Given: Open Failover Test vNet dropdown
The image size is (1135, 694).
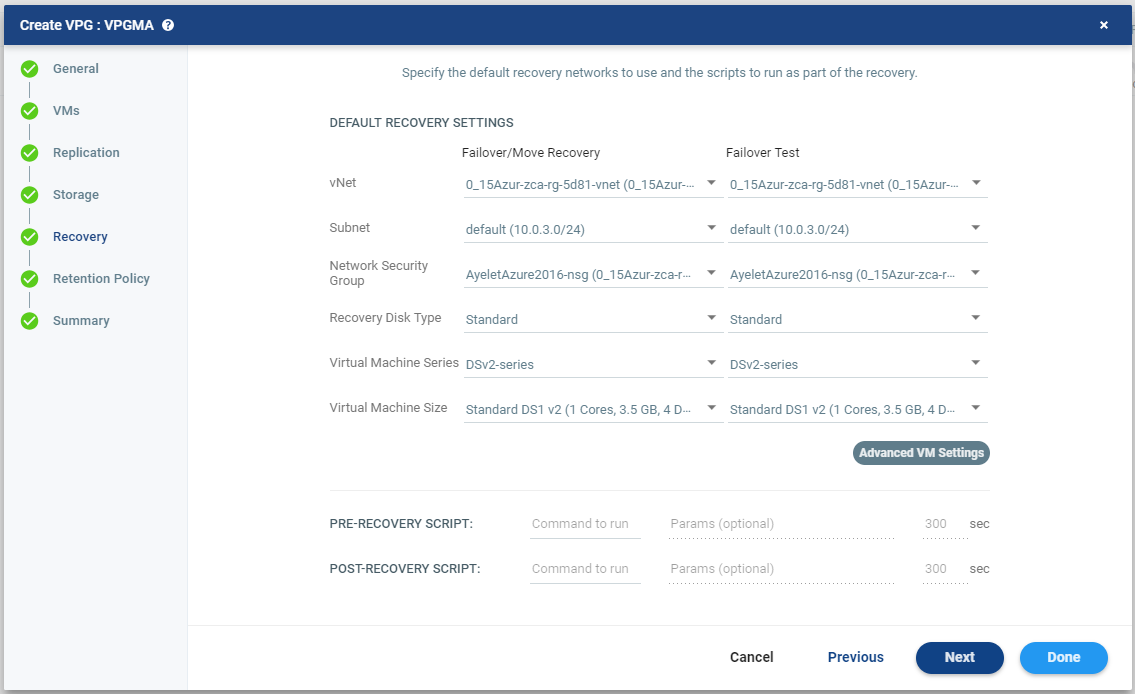Looking at the screenshot, I should coord(858,185).
